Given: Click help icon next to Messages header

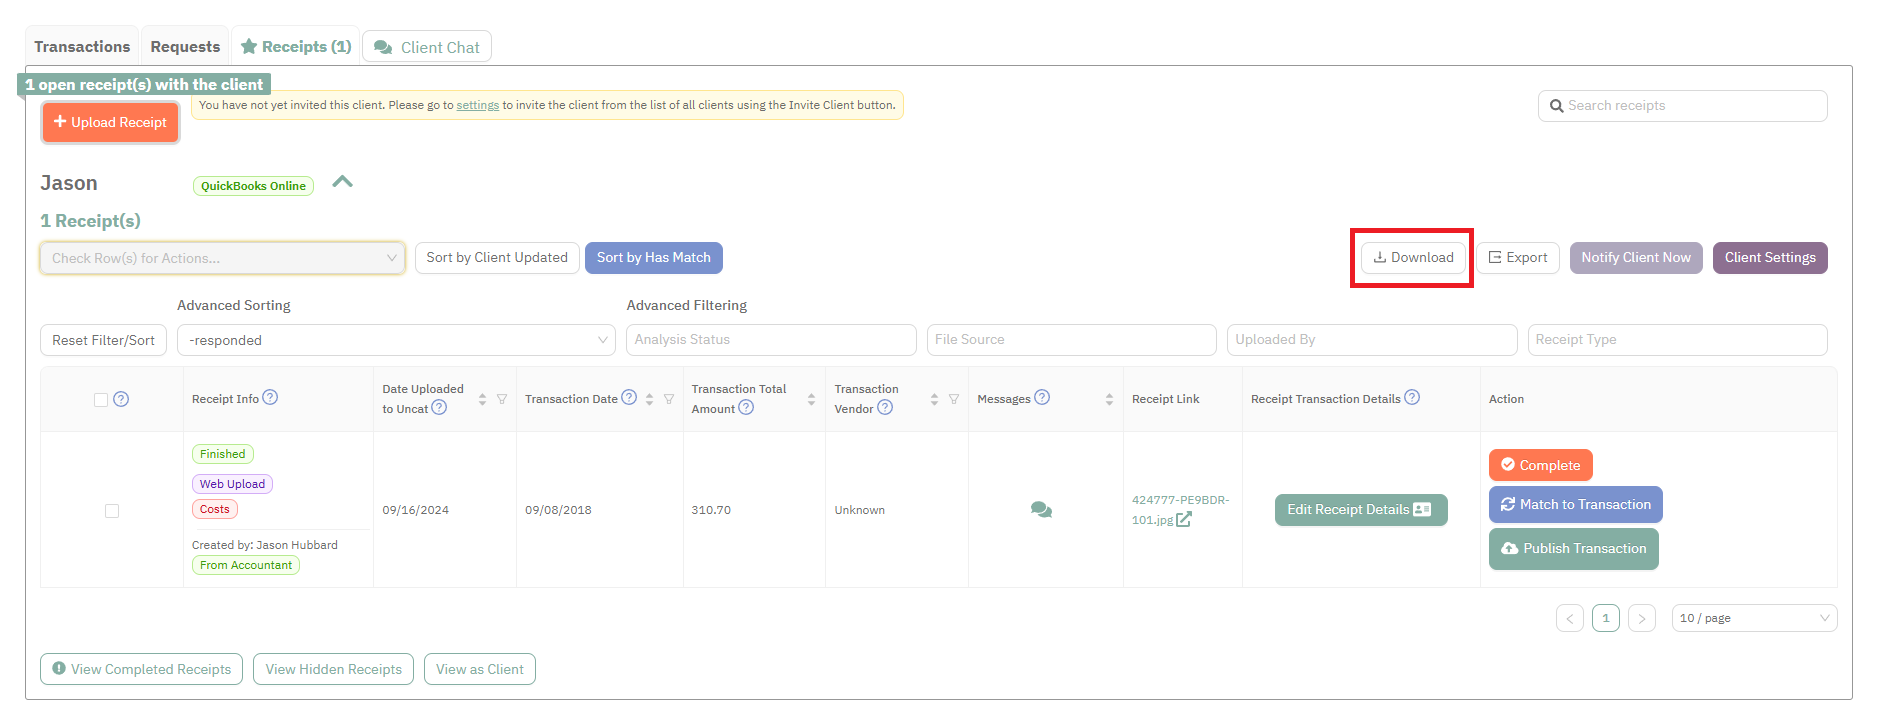Looking at the screenshot, I should 1042,397.
